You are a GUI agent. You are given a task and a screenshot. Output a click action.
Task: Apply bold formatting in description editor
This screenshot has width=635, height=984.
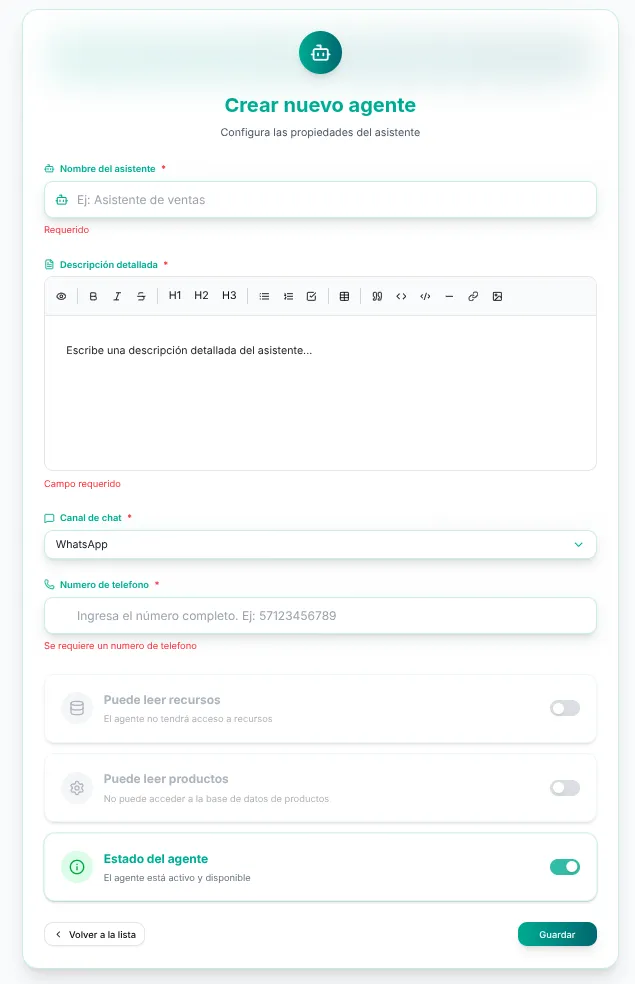(93, 296)
